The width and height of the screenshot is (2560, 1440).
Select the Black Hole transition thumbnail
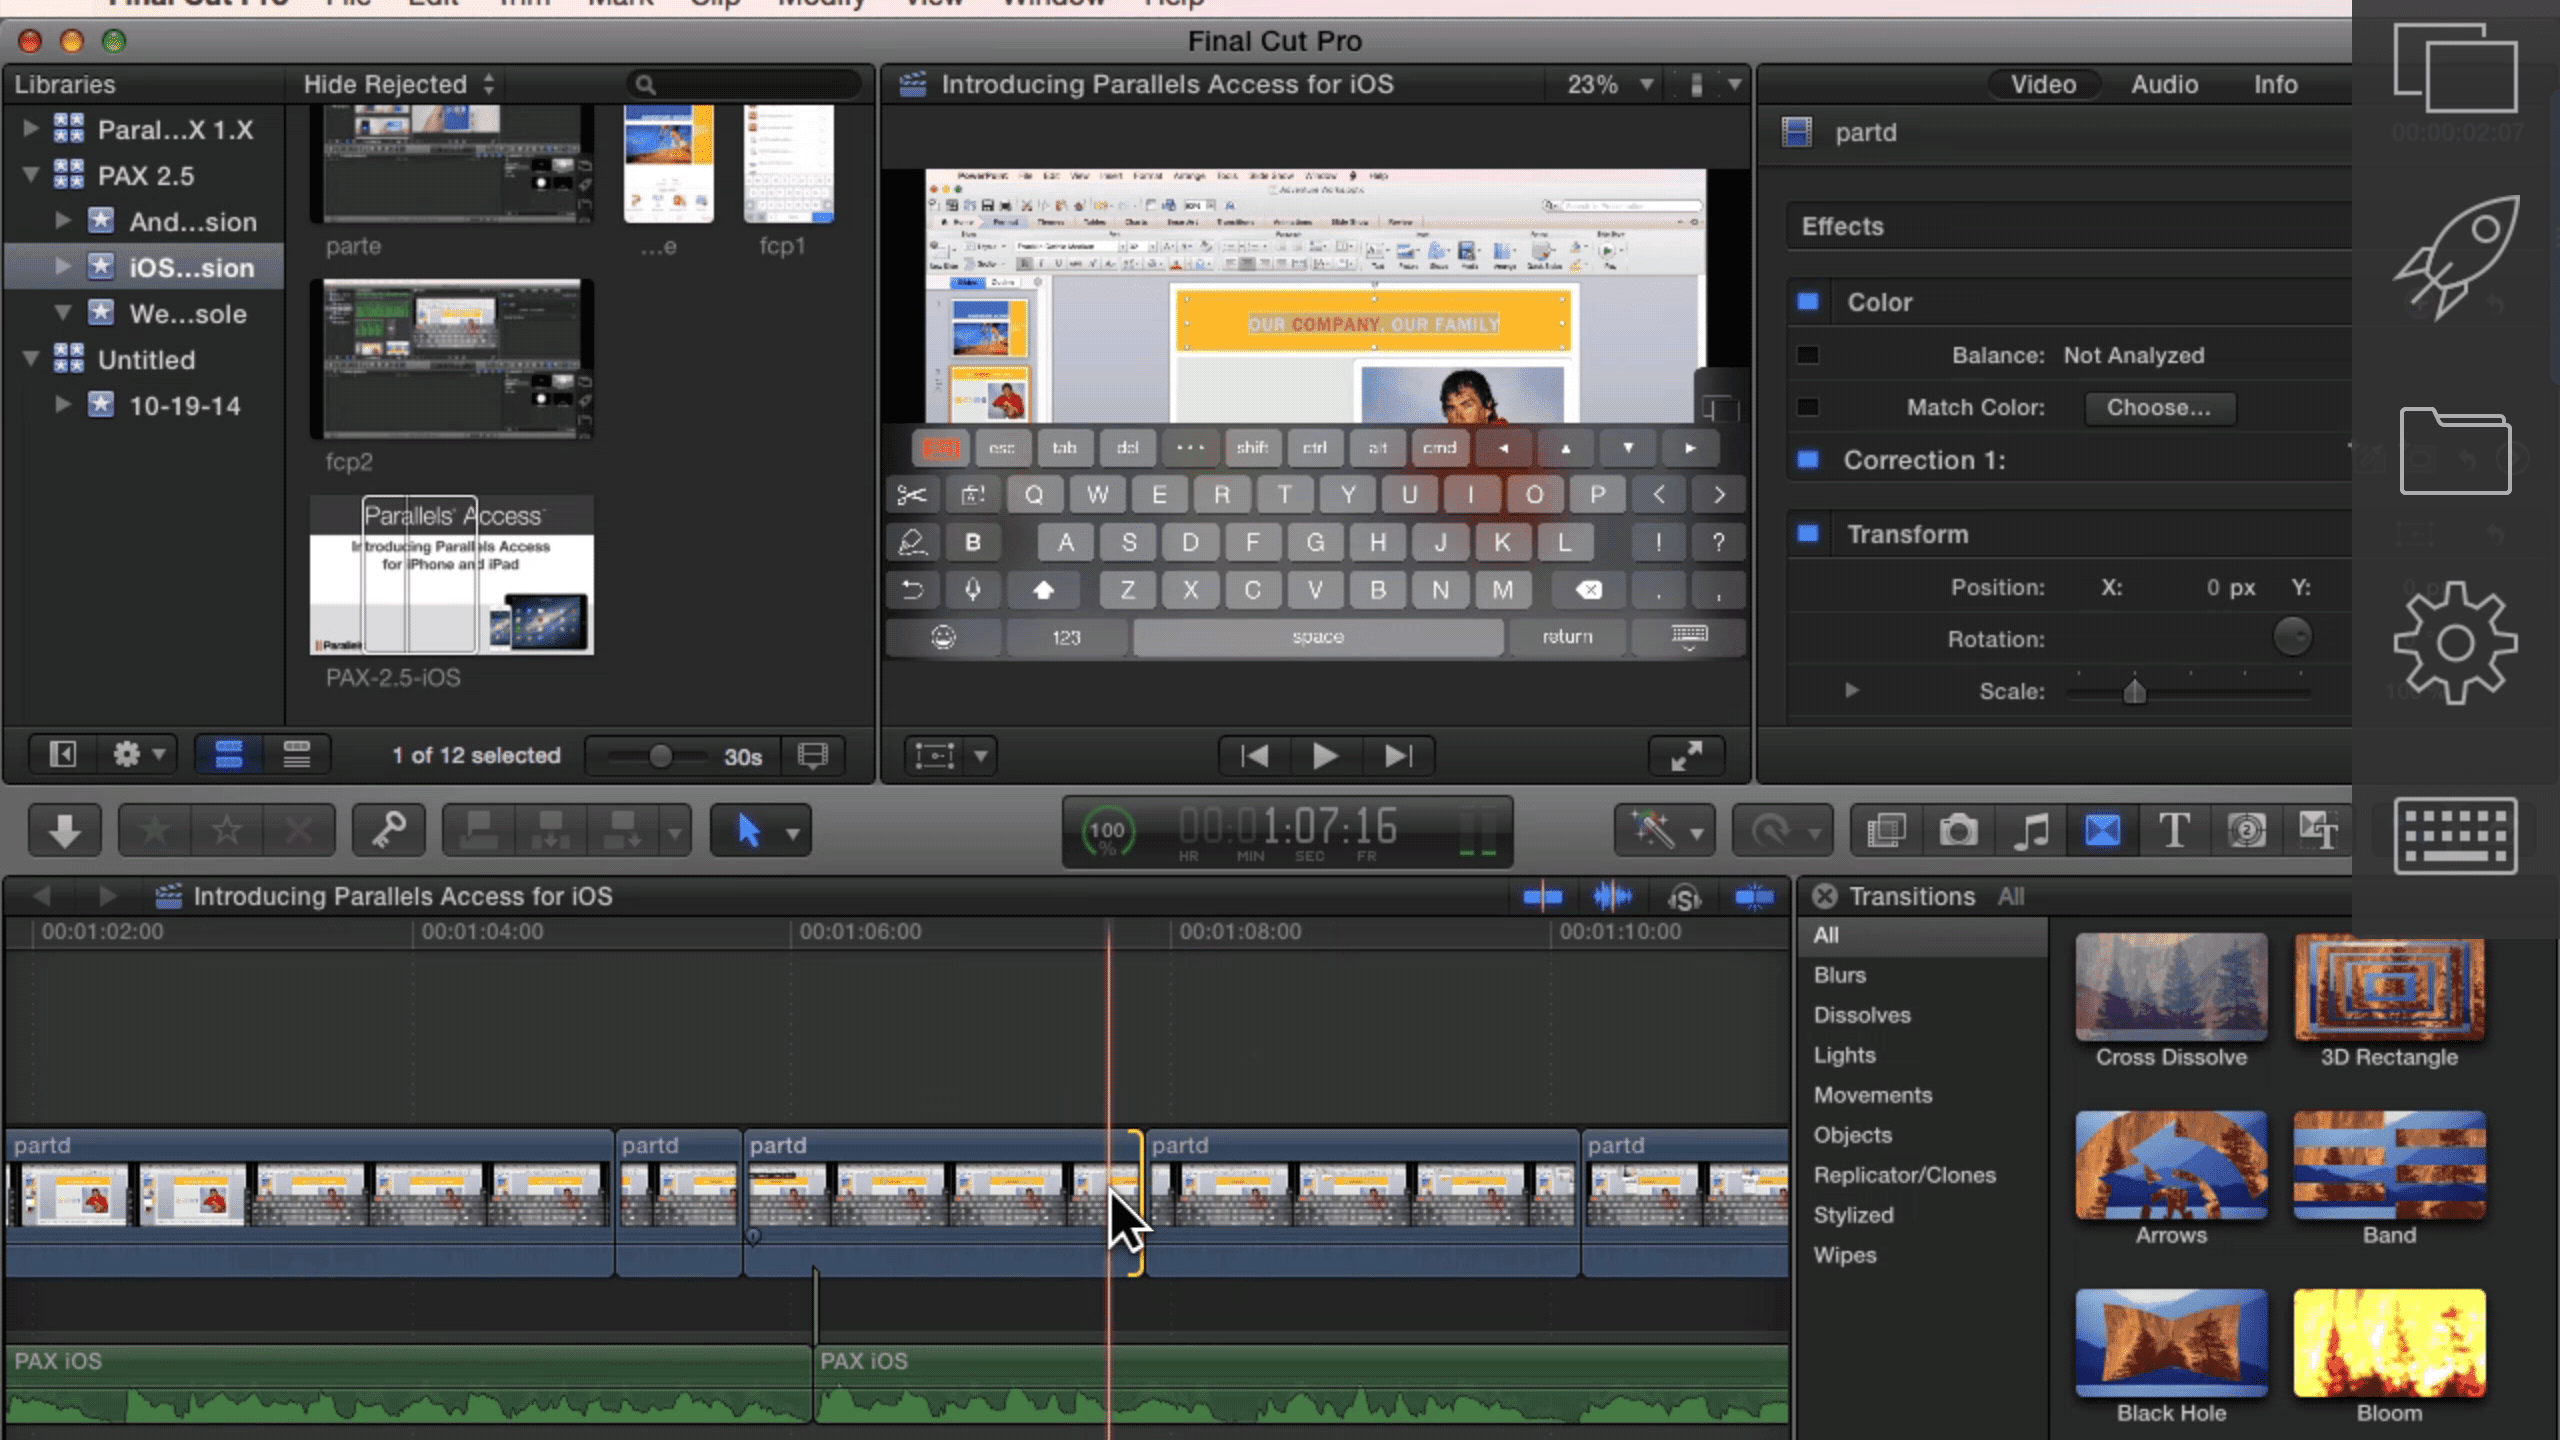coord(2171,1343)
